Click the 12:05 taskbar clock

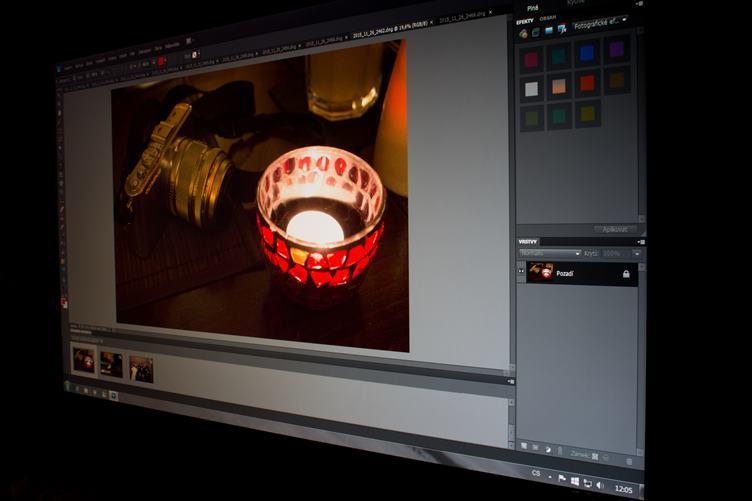pyautogui.click(x=623, y=489)
